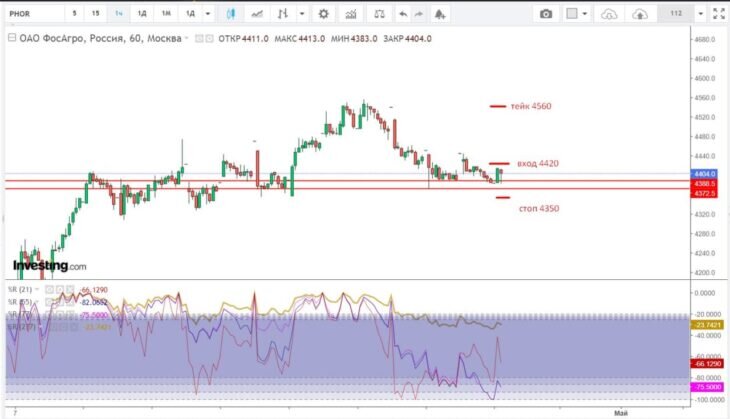Select the candlestick chart type icon
This screenshot has height=419, width=730.
click(230, 14)
